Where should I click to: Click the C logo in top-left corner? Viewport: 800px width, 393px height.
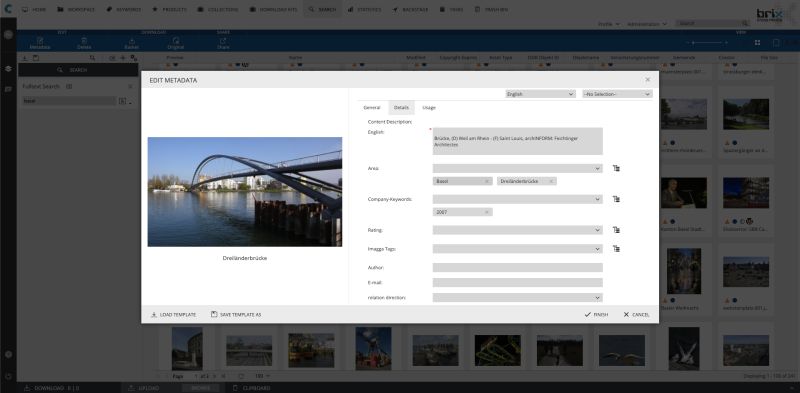[8, 9]
